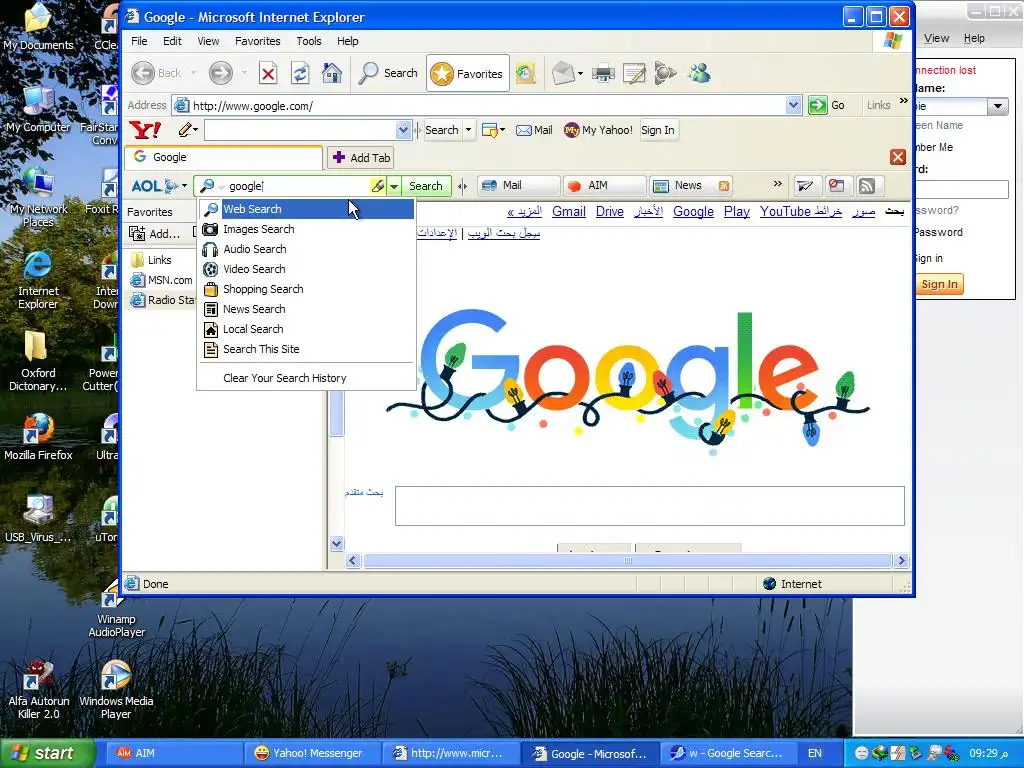
Task: Click the green AOL Search button
Action: [426, 186]
